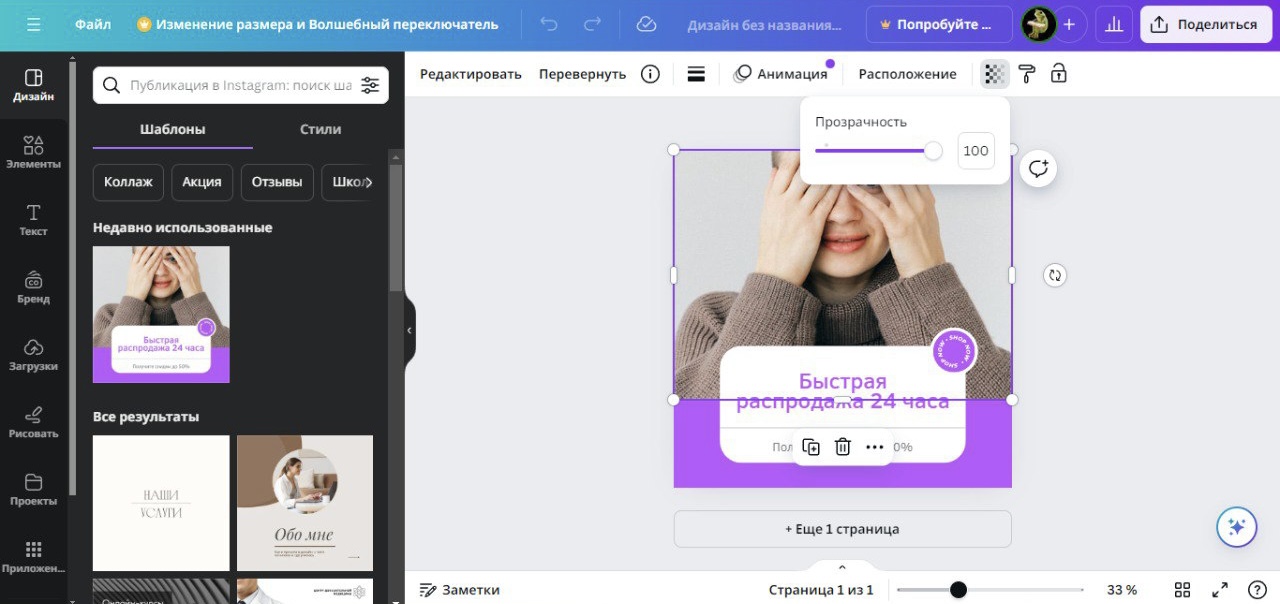This screenshot has width=1280, height=604.
Task: Open the help question mark
Action: 1256,590
